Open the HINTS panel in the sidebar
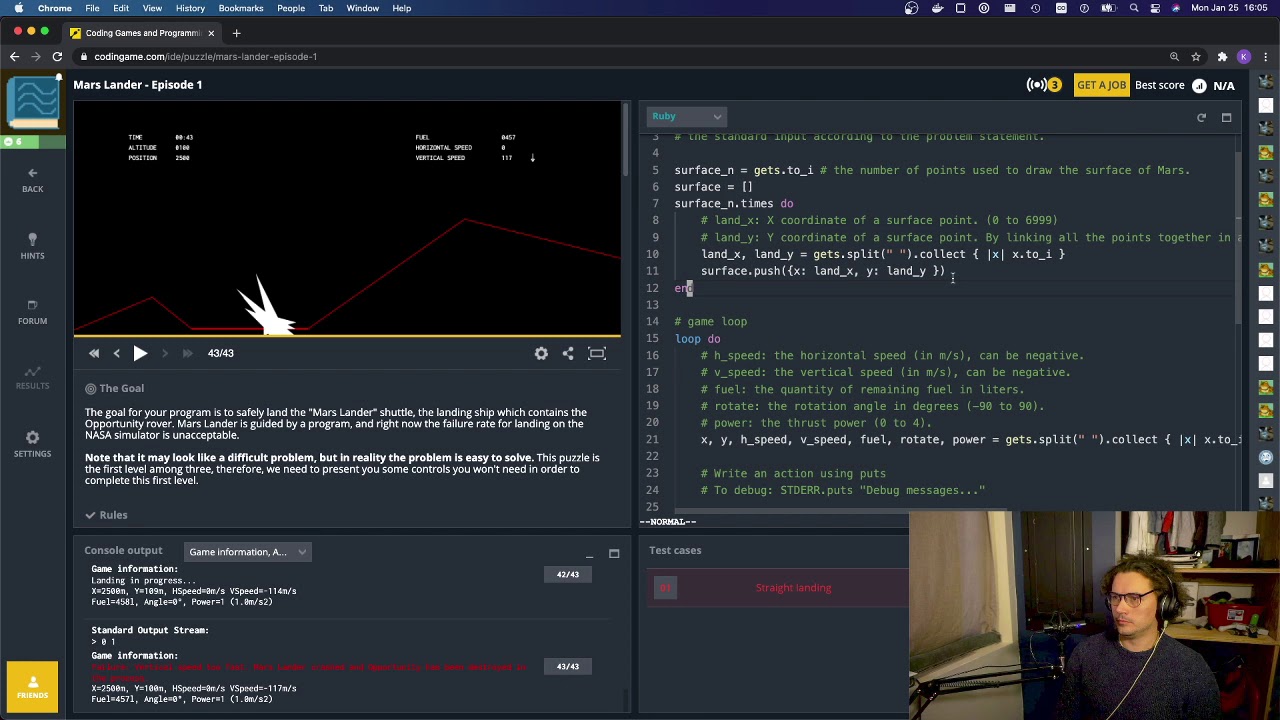1280x720 pixels. [x=32, y=246]
